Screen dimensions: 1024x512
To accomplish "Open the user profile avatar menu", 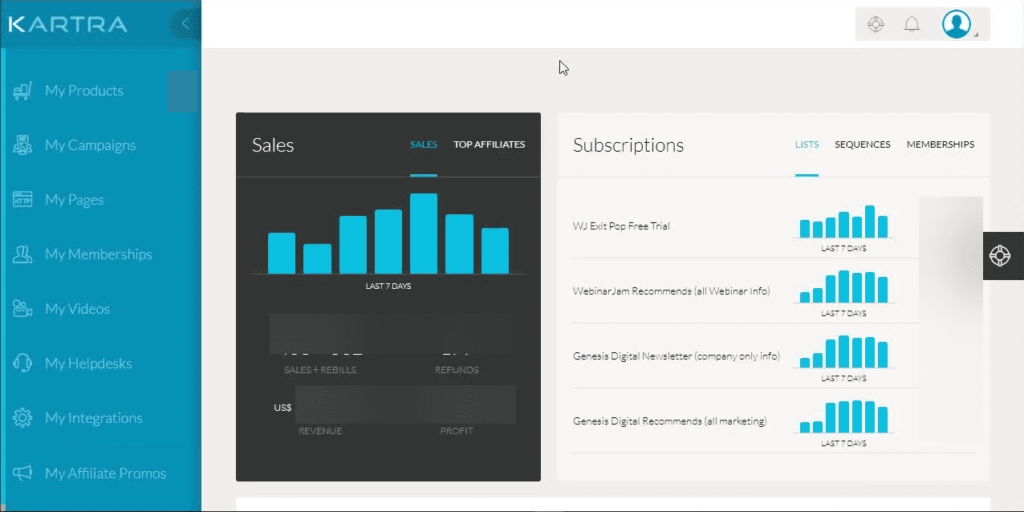I will point(956,24).
